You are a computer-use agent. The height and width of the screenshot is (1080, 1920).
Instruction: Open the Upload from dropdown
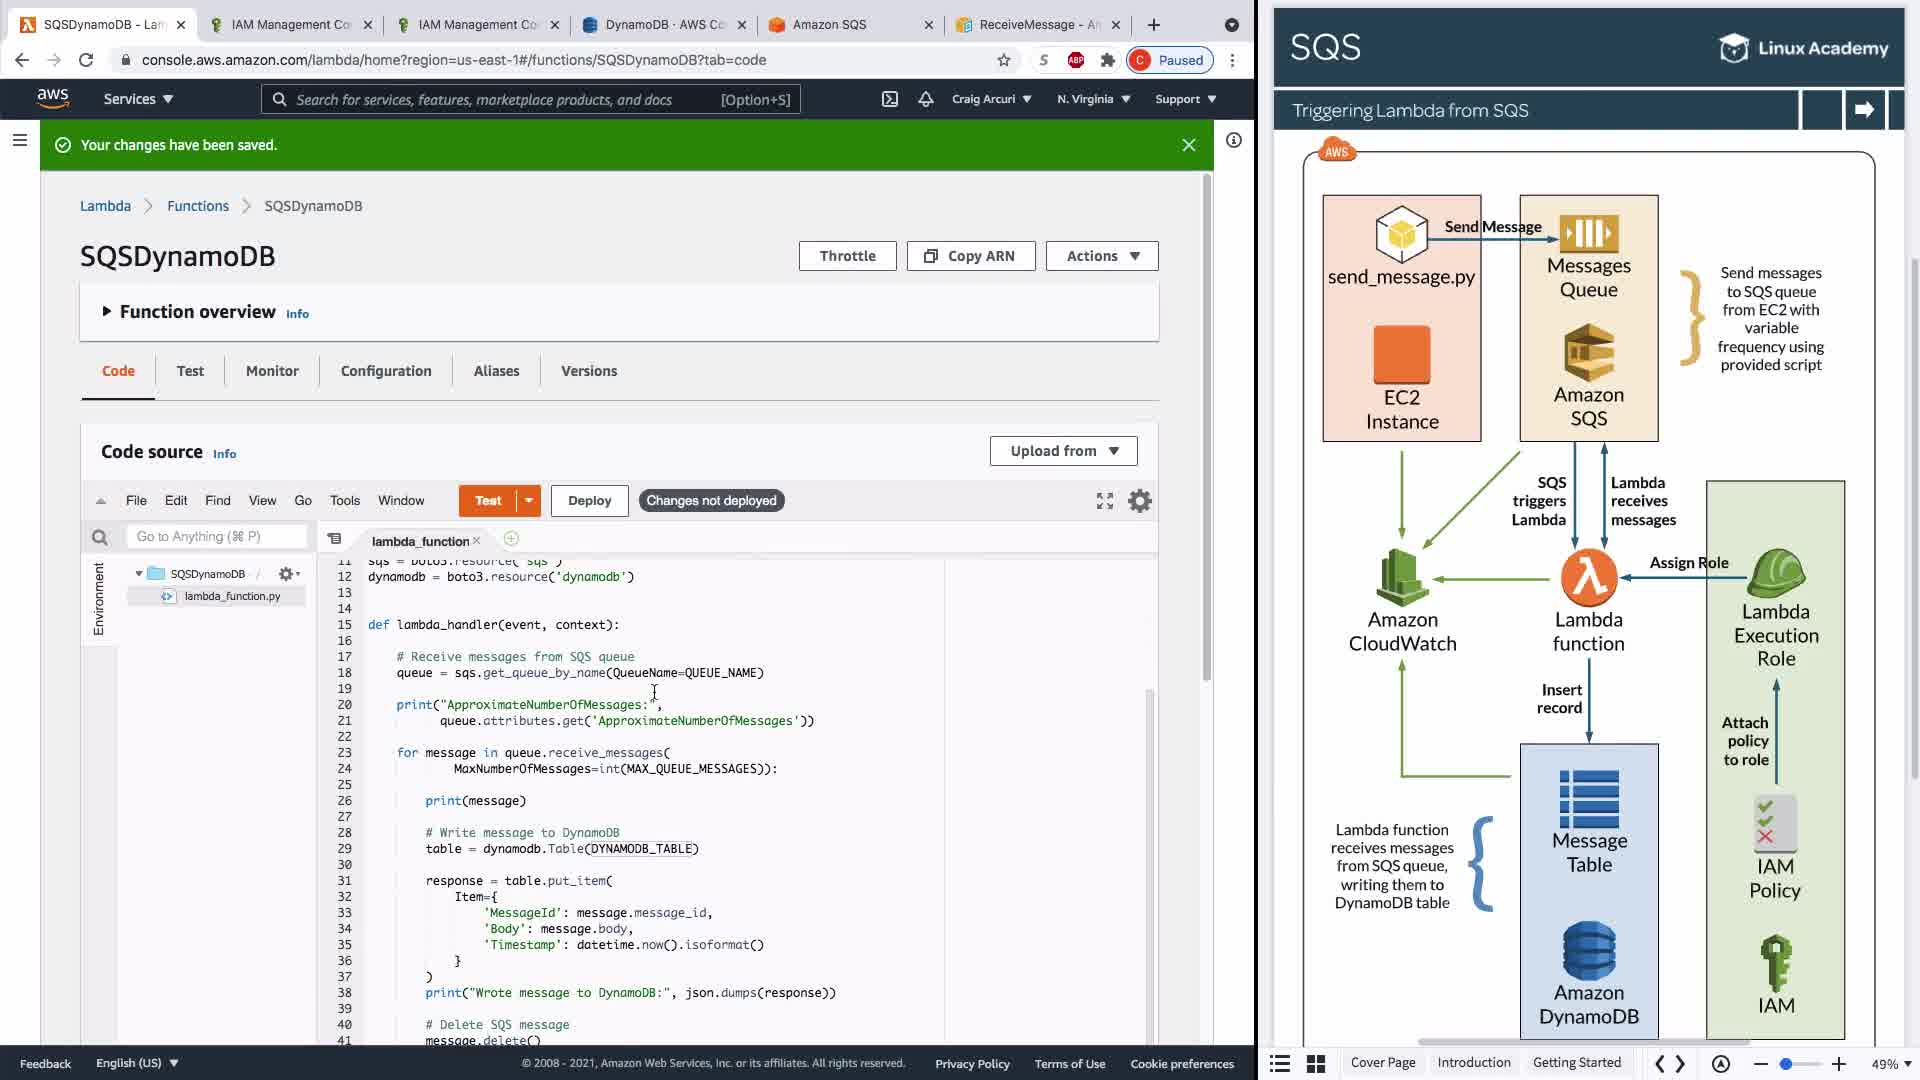click(x=1063, y=451)
